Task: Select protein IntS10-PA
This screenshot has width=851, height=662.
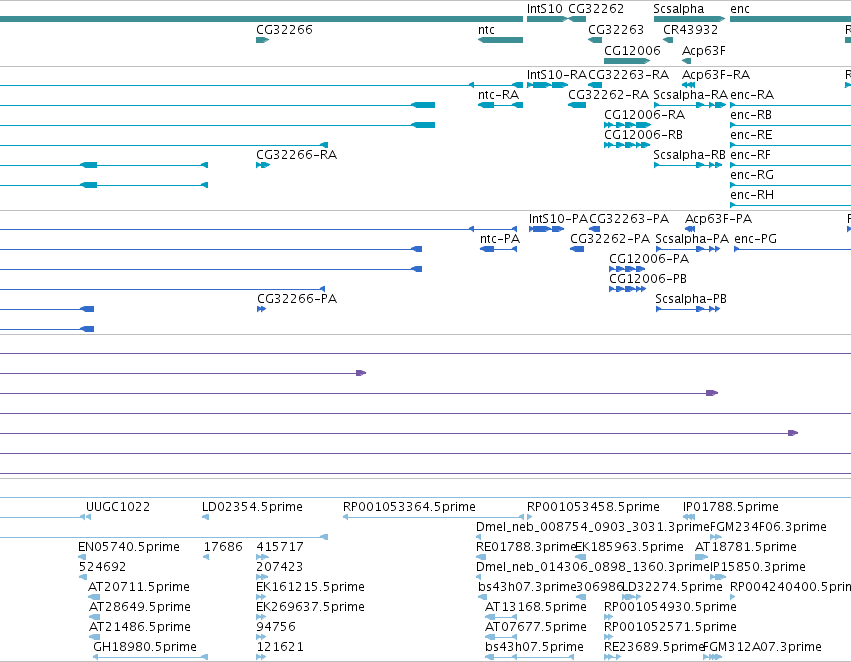Action: point(558,219)
